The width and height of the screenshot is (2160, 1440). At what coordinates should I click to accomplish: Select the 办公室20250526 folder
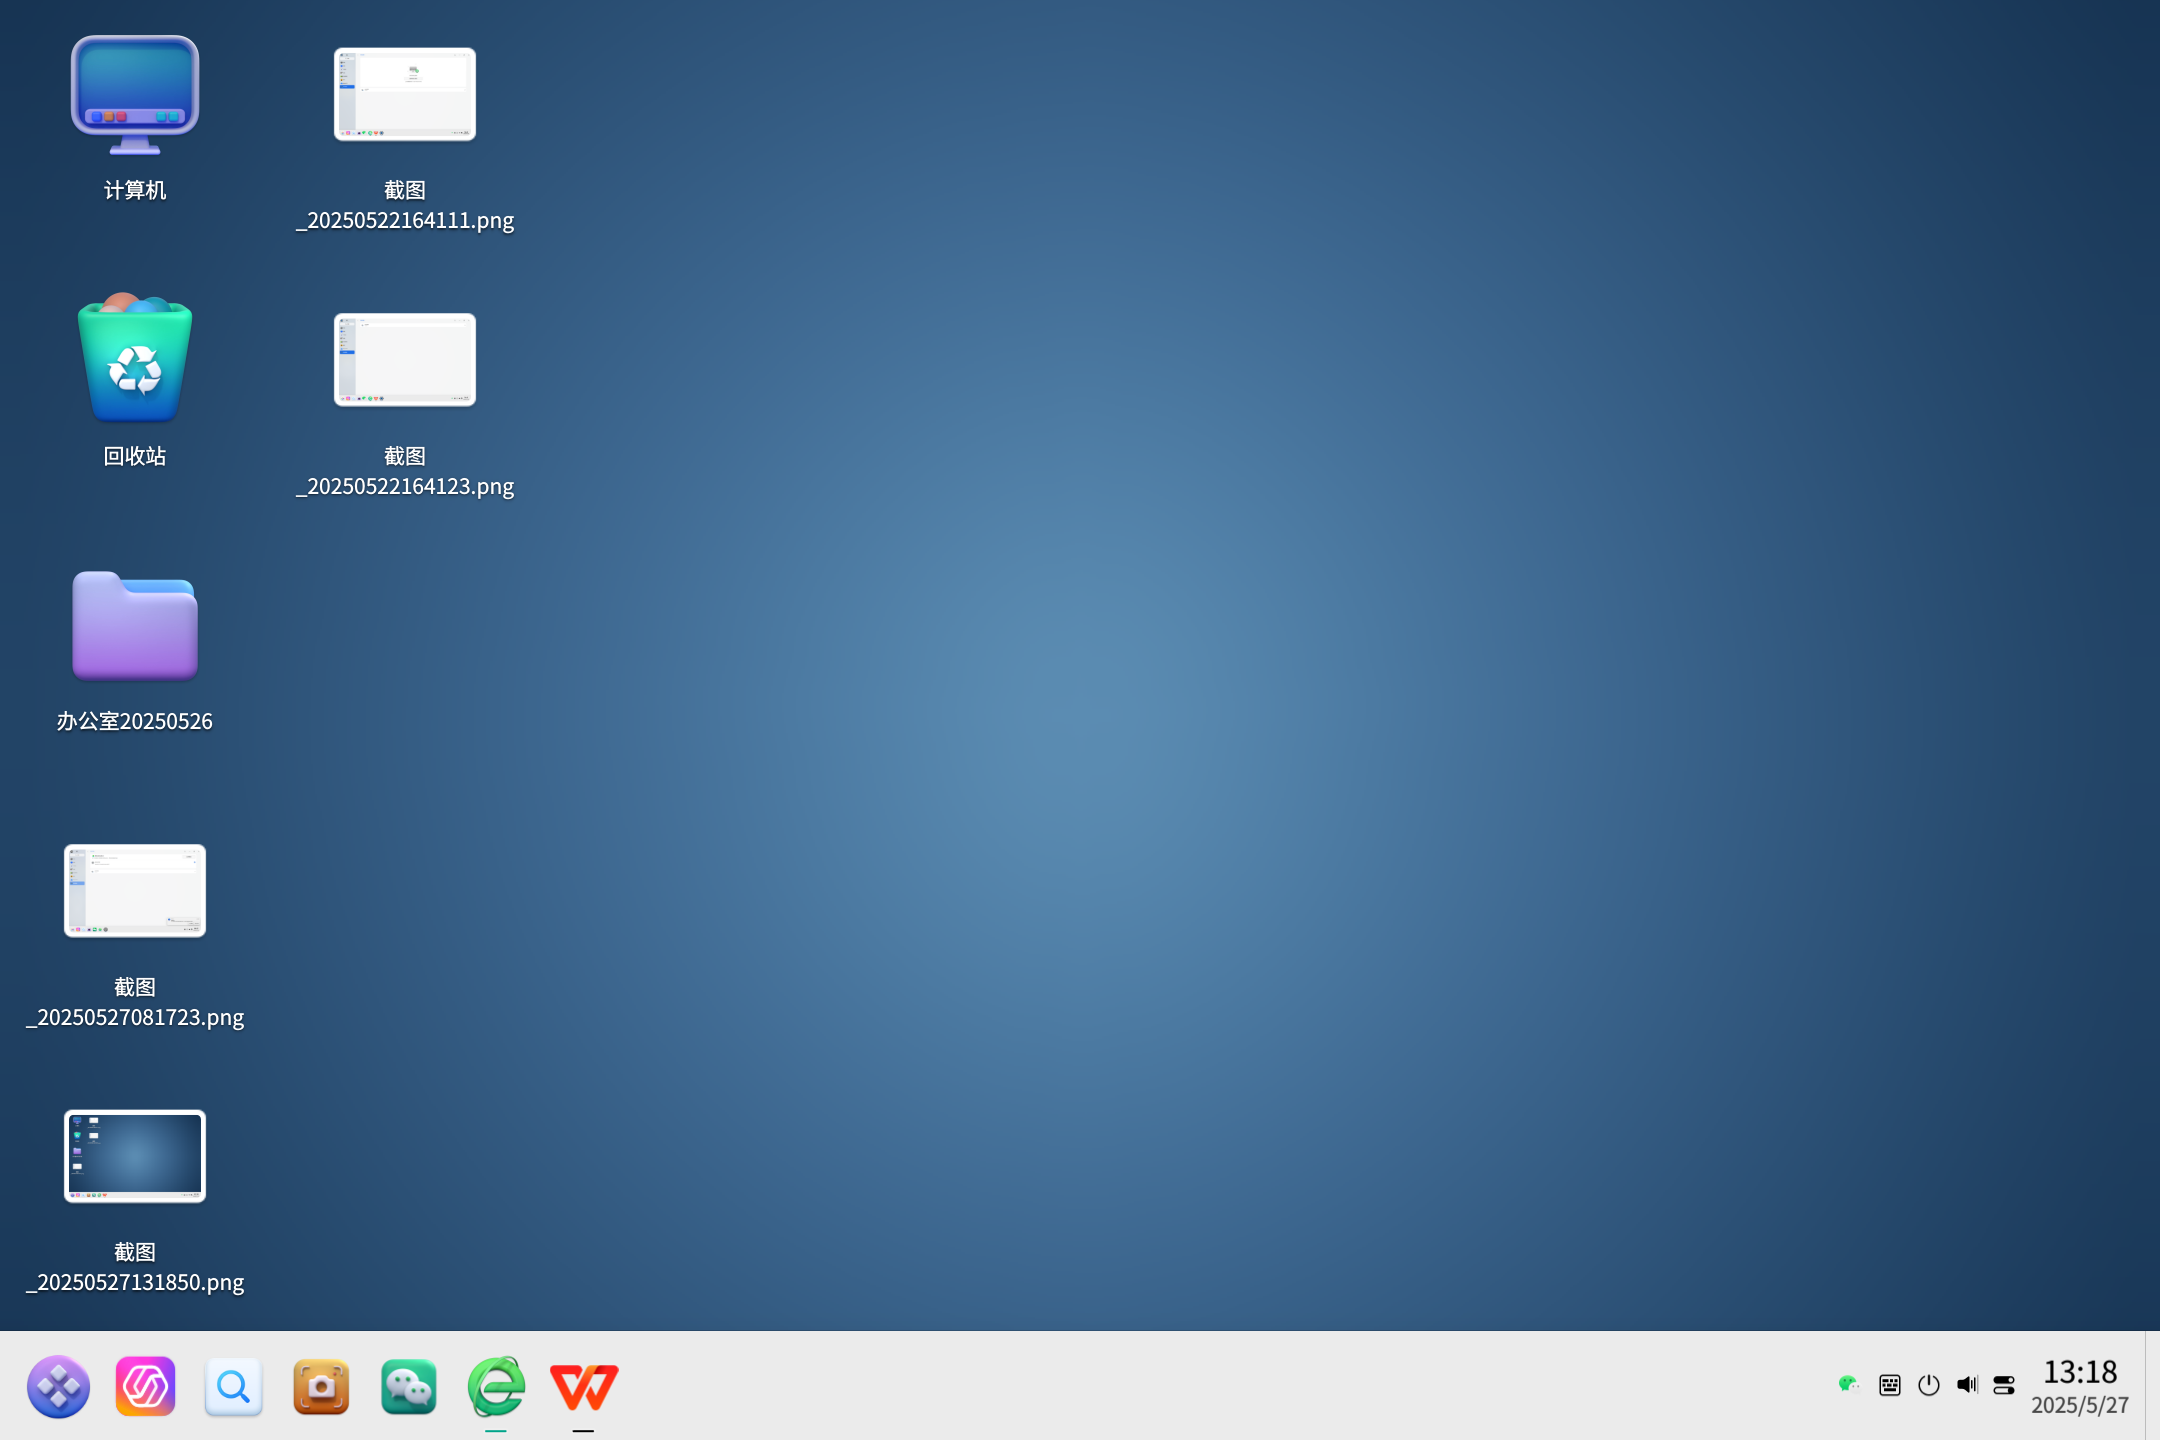(x=135, y=626)
